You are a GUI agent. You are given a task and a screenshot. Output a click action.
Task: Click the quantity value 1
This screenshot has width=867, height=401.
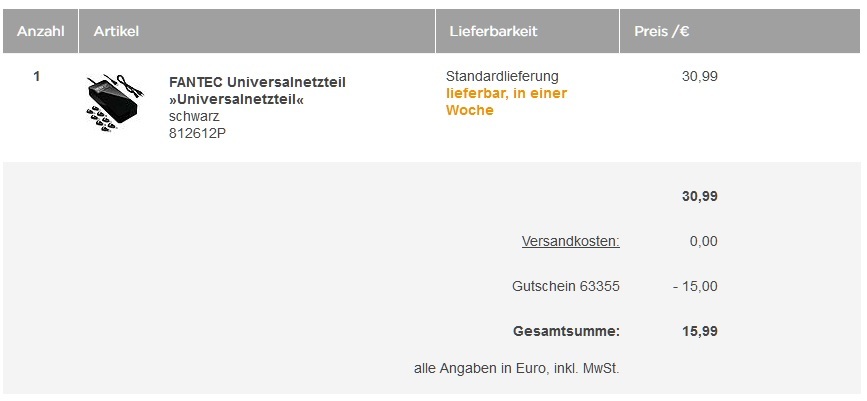coord(37,76)
